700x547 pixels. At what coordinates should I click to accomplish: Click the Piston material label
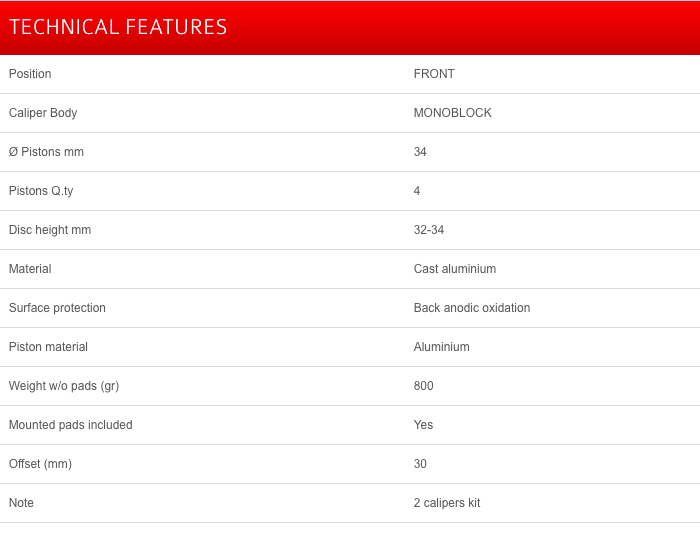pos(48,347)
